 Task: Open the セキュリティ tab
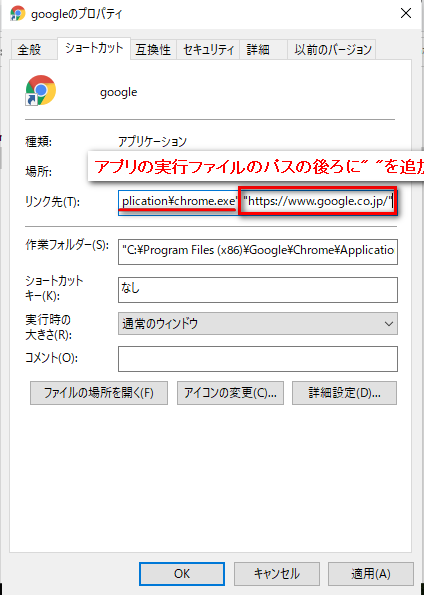(x=208, y=50)
